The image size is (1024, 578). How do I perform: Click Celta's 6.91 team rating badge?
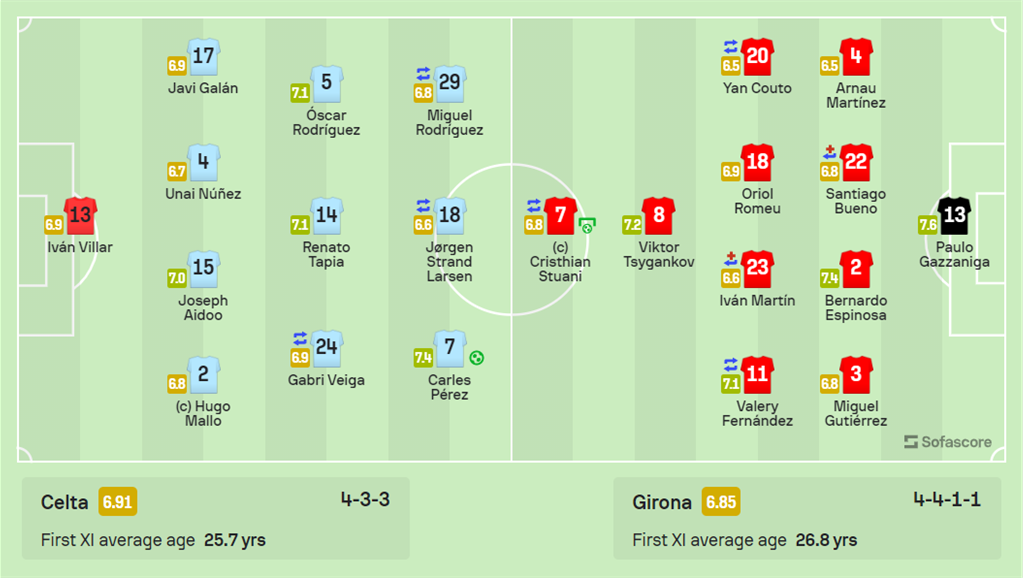118,502
